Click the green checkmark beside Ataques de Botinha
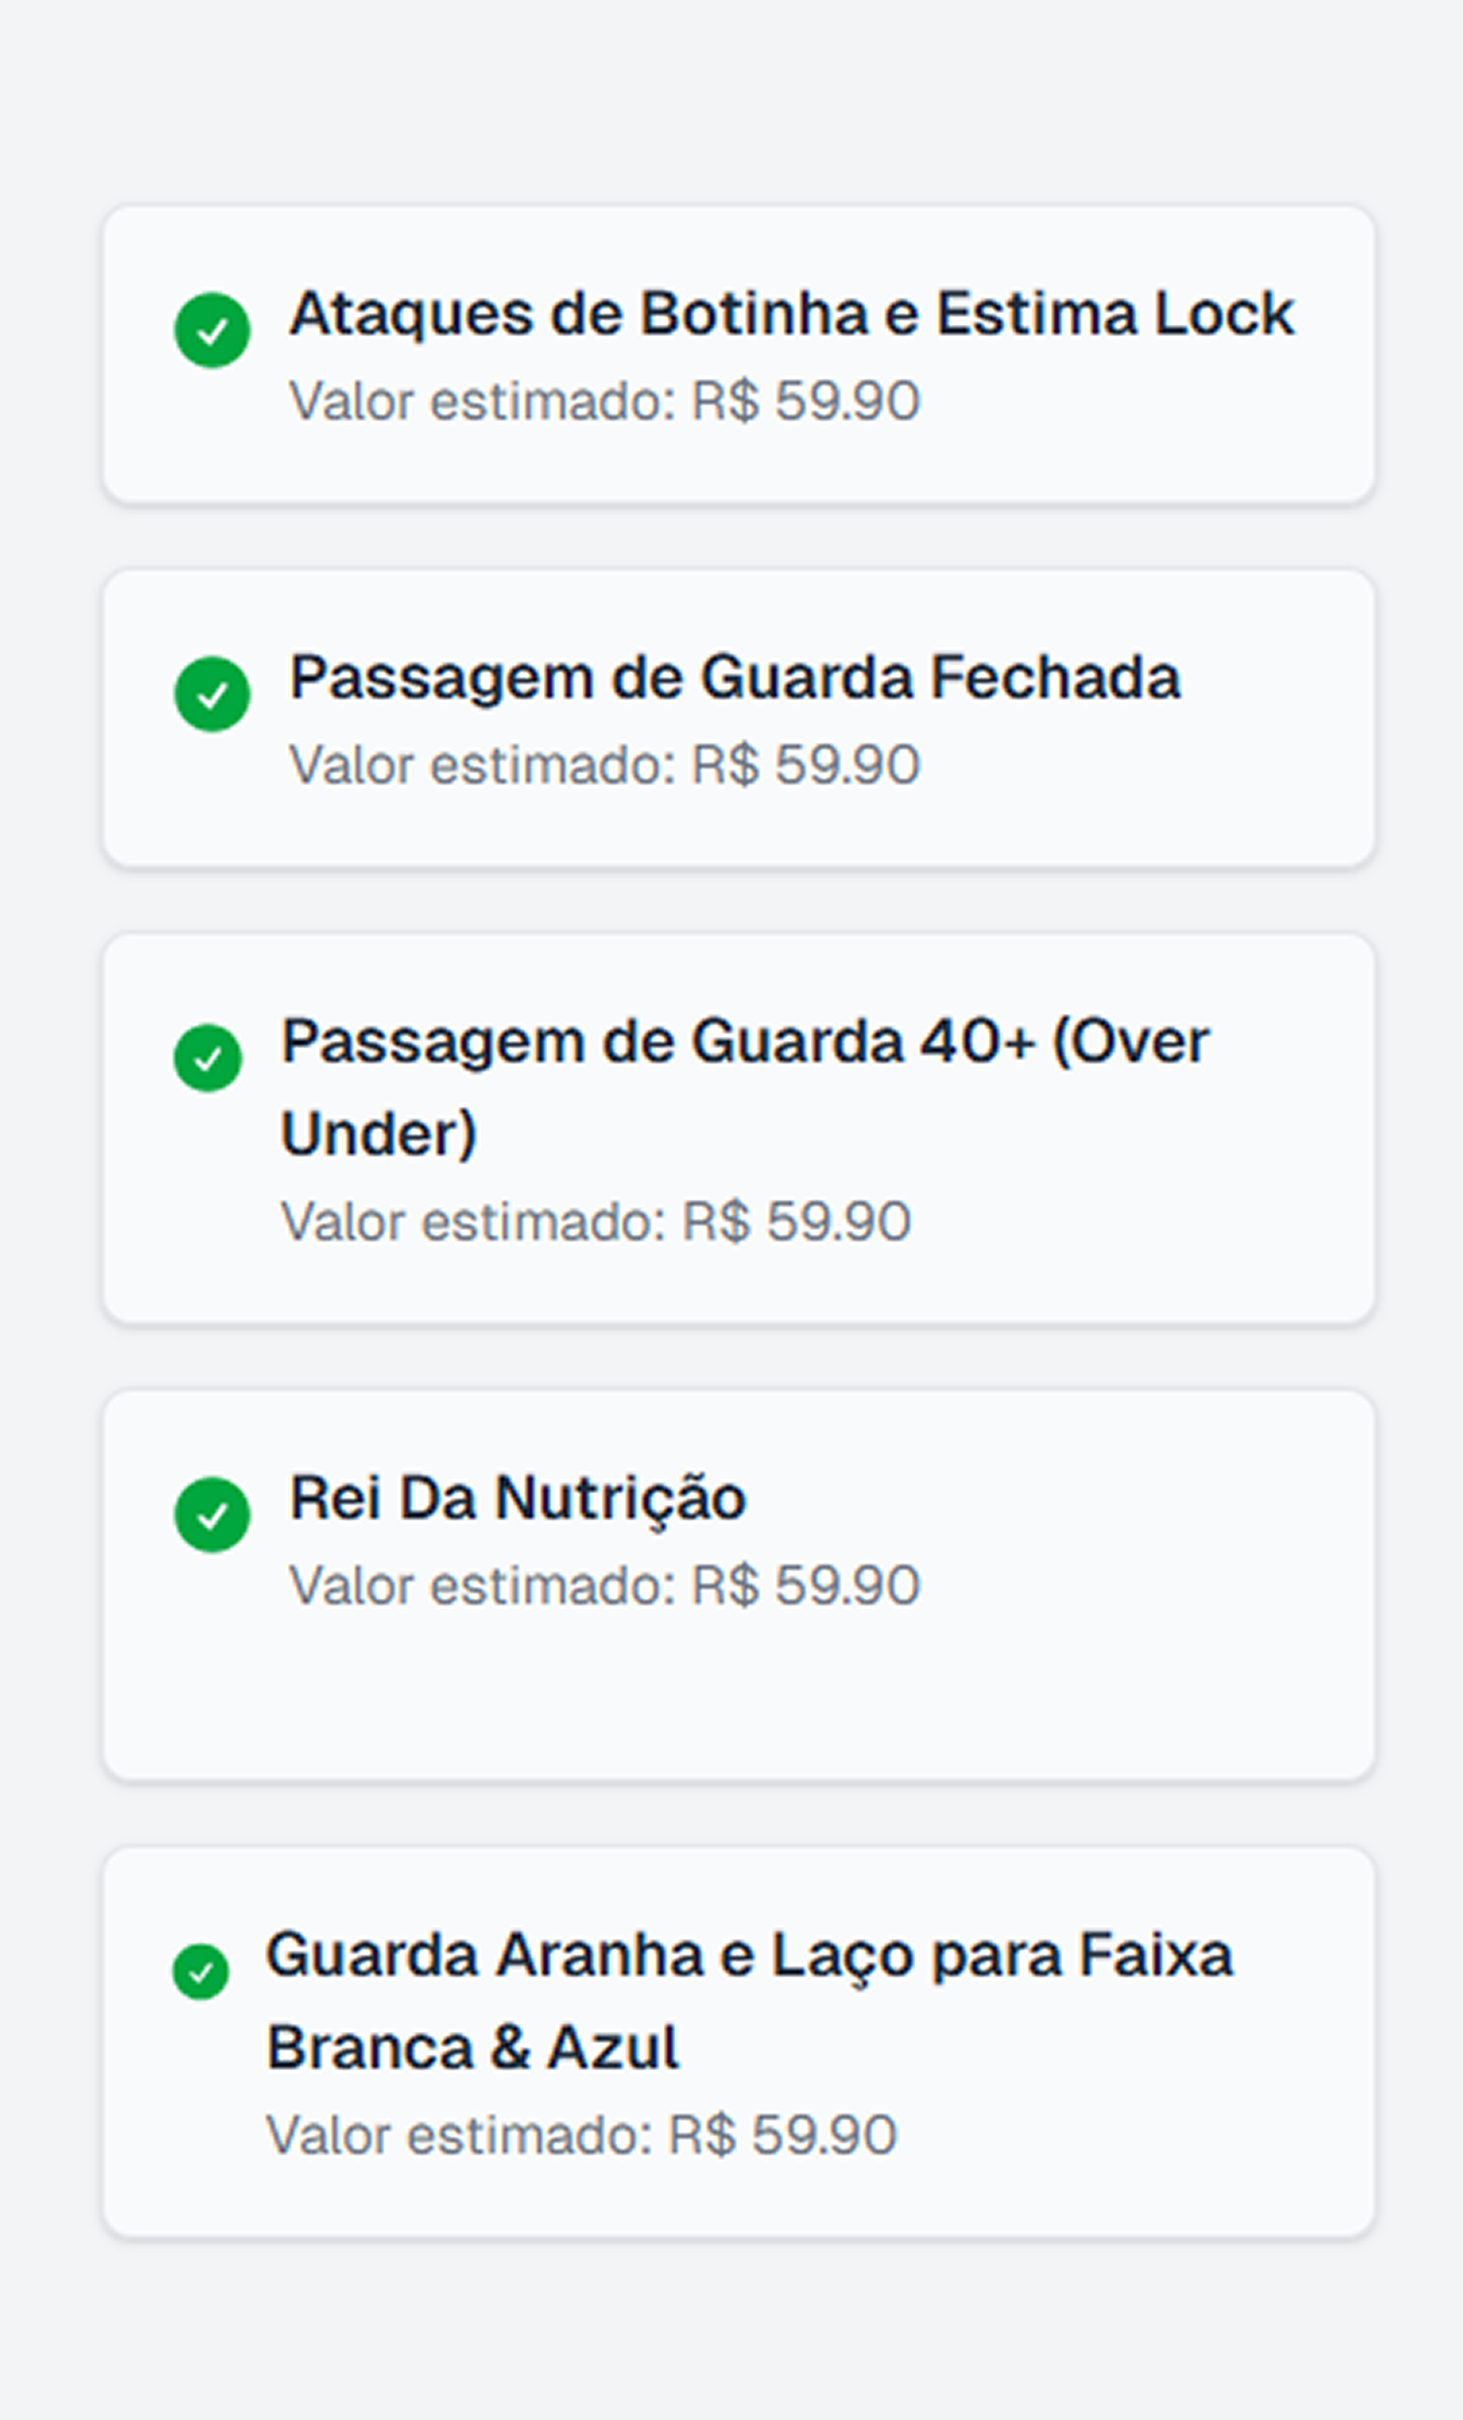This screenshot has width=1463, height=2420. point(212,331)
